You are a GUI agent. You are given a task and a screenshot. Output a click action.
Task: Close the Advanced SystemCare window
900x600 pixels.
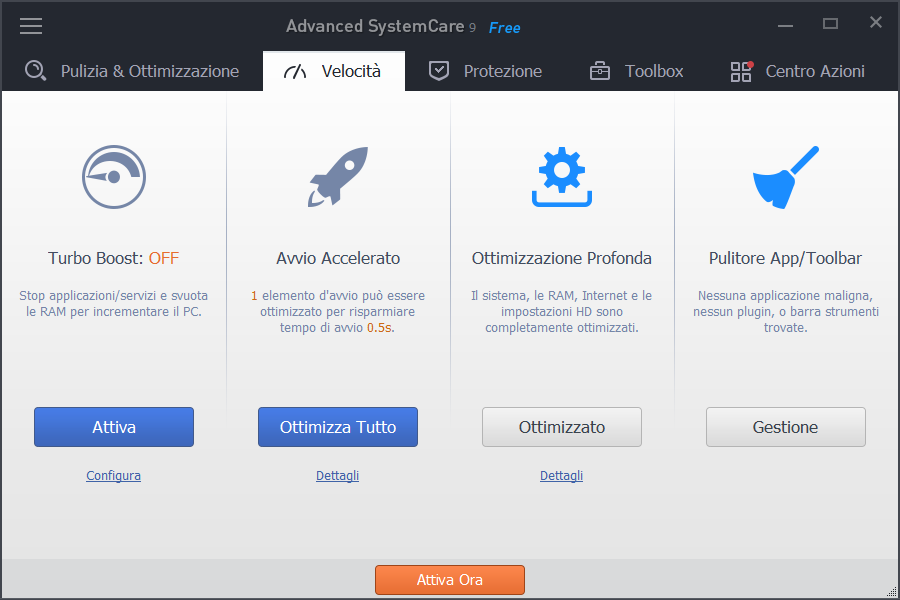tap(875, 22)
